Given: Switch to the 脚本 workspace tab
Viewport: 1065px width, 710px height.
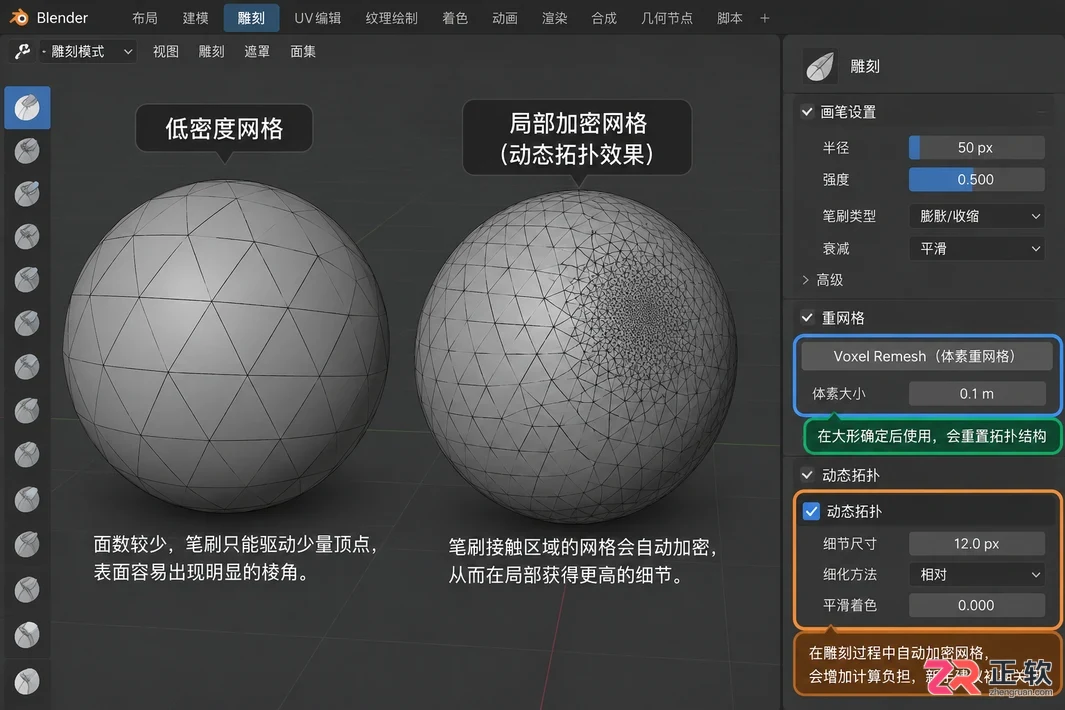Looking at the screenshot, I should pyautogui.click(x=729, y=18).
